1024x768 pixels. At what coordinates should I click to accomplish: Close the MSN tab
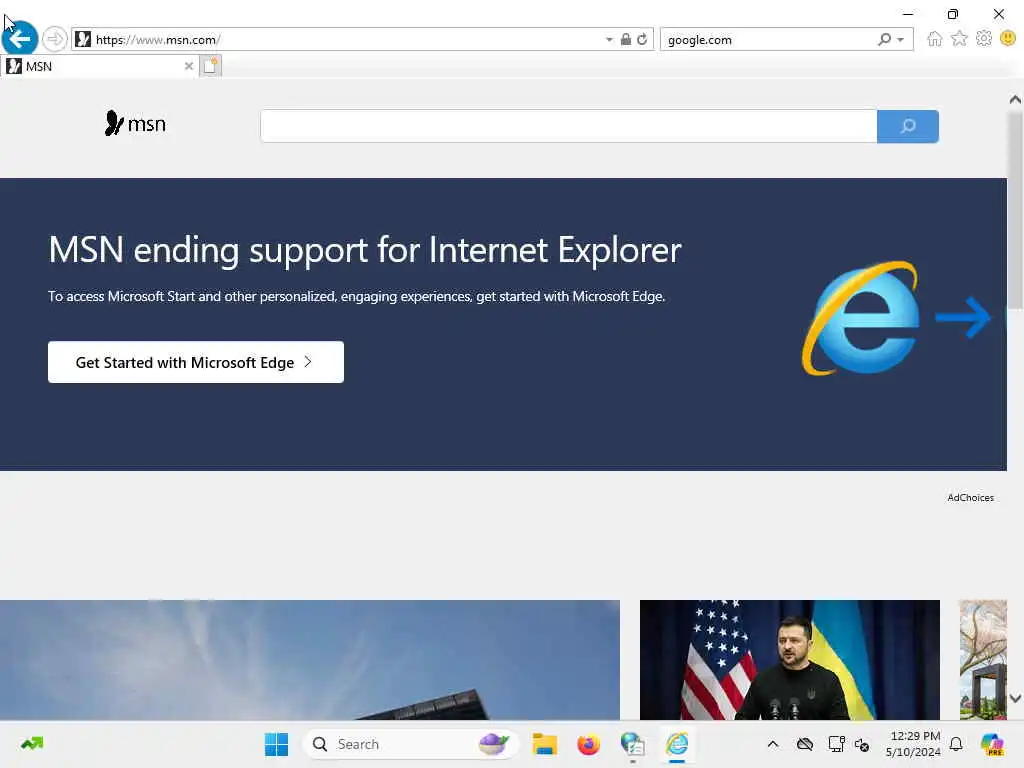[x=189, y=66]
